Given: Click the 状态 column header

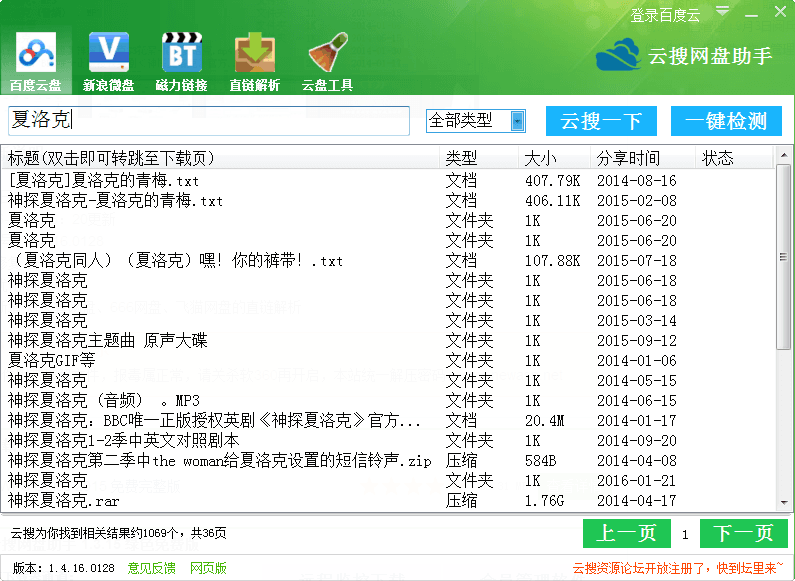Looking at the screenshot, I should [x=734, y=158].
